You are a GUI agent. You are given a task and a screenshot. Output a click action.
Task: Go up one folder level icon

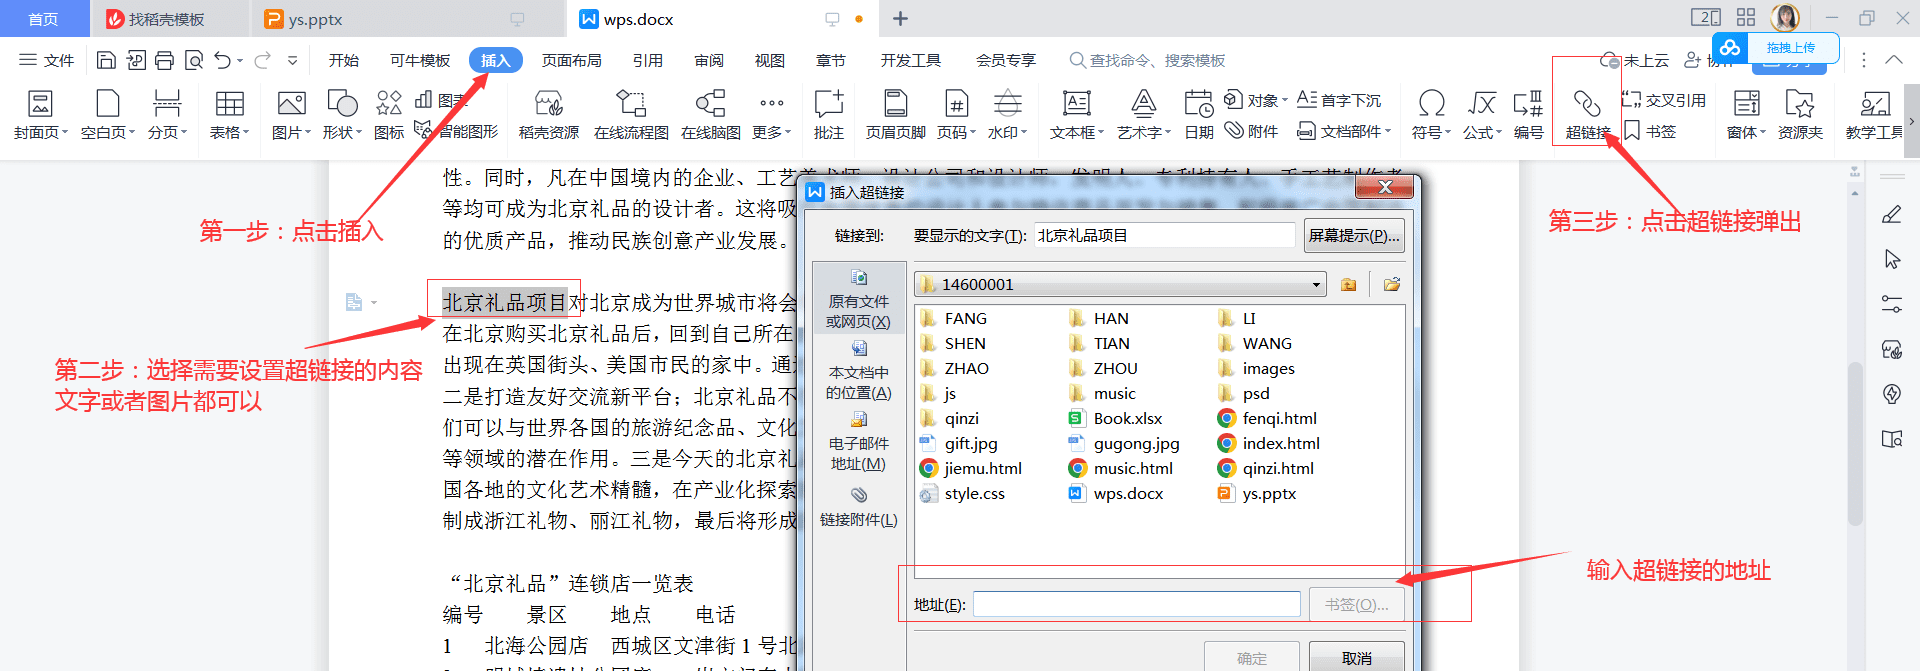tap(1349, 285)
